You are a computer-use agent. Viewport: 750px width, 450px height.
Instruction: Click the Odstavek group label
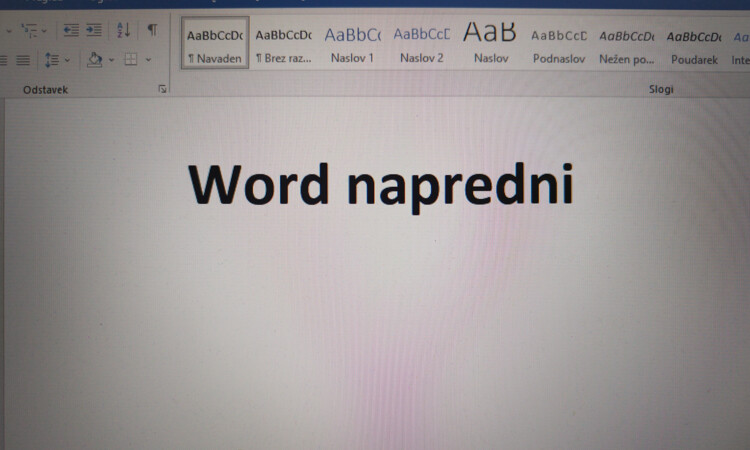pos(45,89)
